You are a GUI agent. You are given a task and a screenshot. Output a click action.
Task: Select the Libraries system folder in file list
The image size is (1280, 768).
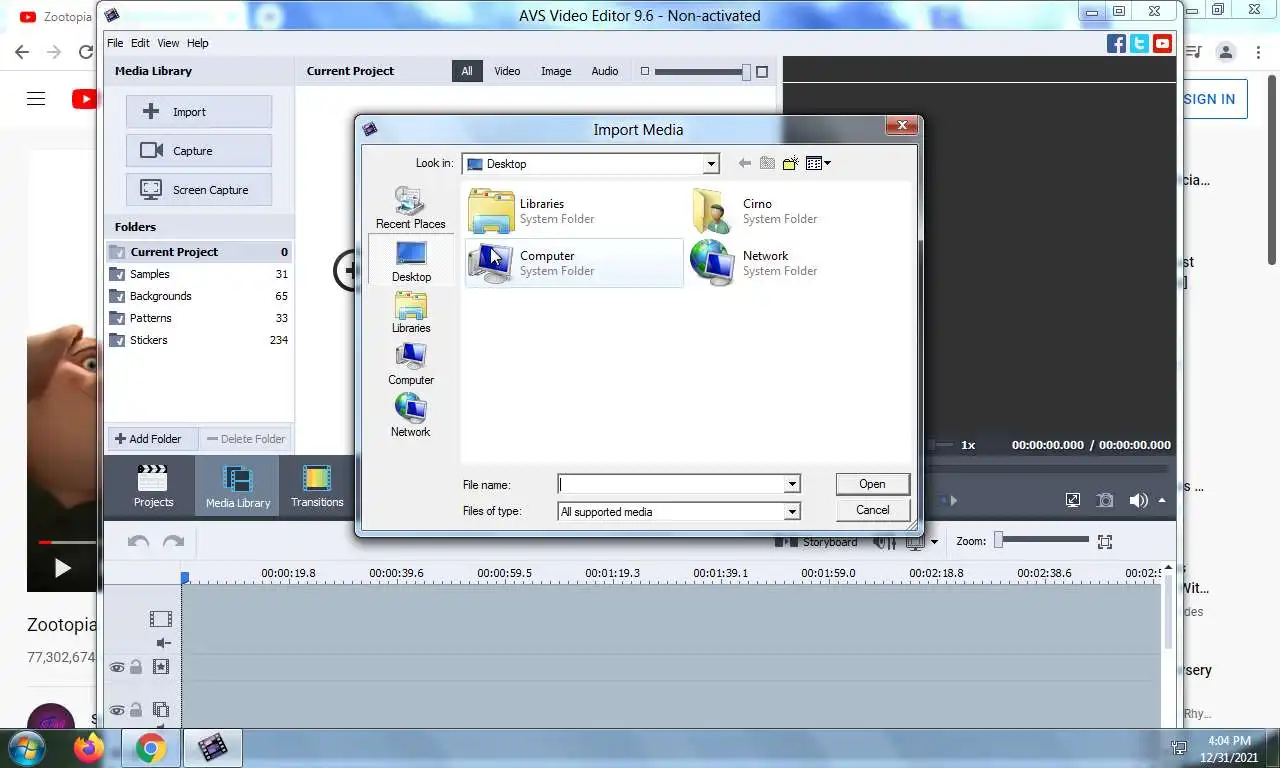[x=573, y=211]
